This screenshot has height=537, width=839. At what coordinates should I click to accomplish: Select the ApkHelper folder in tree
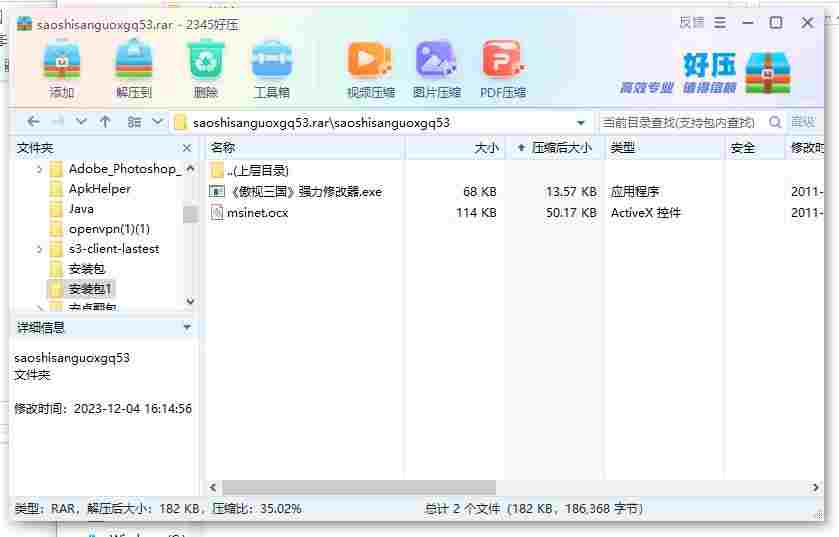[90, 189]
